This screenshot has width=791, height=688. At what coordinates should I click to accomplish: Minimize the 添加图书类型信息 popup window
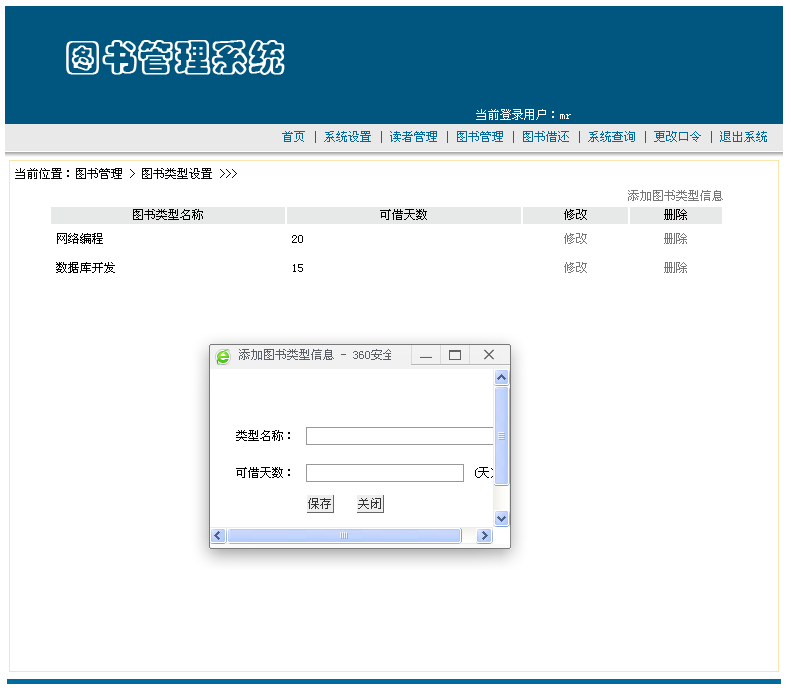click(426, 355)
